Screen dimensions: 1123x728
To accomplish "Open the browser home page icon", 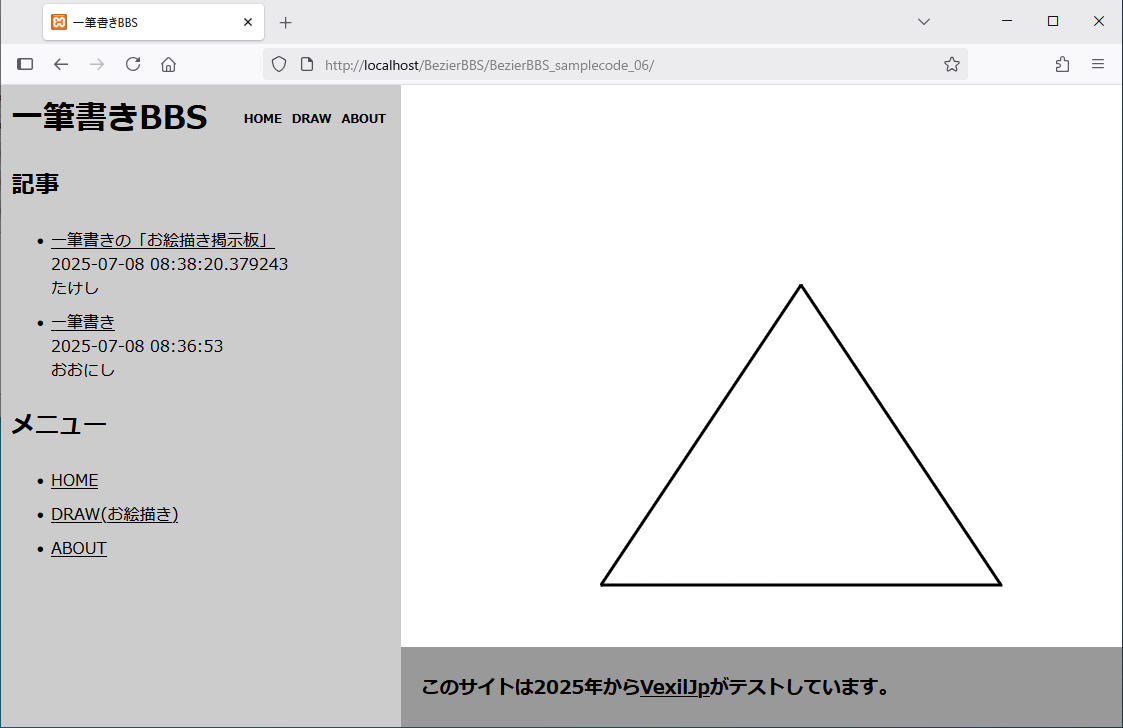I will tap(168, 63).
